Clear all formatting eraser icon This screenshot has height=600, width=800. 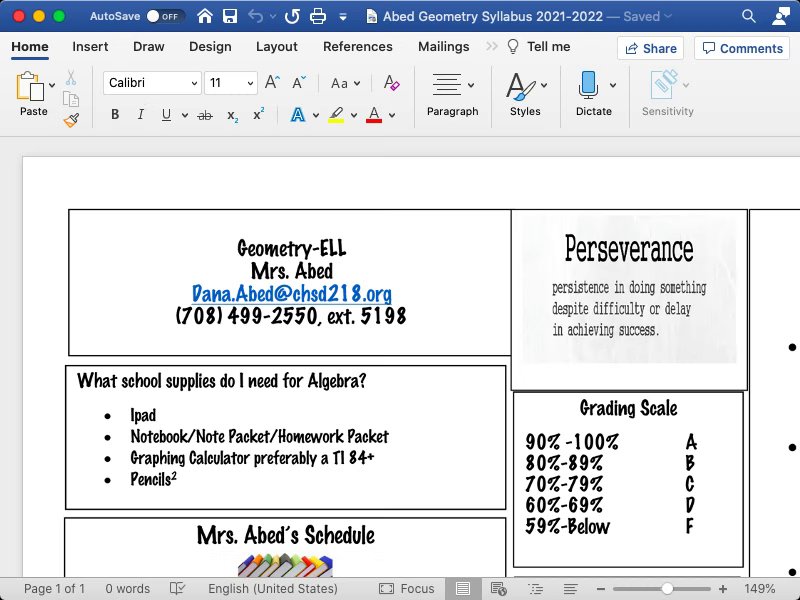click(391, 83)
